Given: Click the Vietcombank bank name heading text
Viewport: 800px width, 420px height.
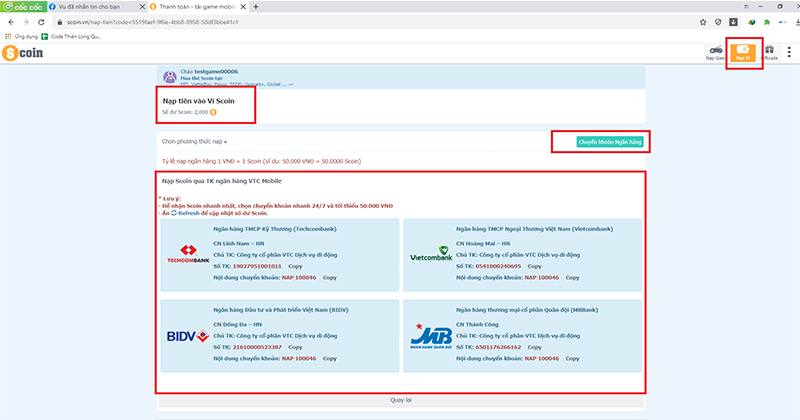Looking at the screenshot, I should pyautogui.click(x=534, y=229).
